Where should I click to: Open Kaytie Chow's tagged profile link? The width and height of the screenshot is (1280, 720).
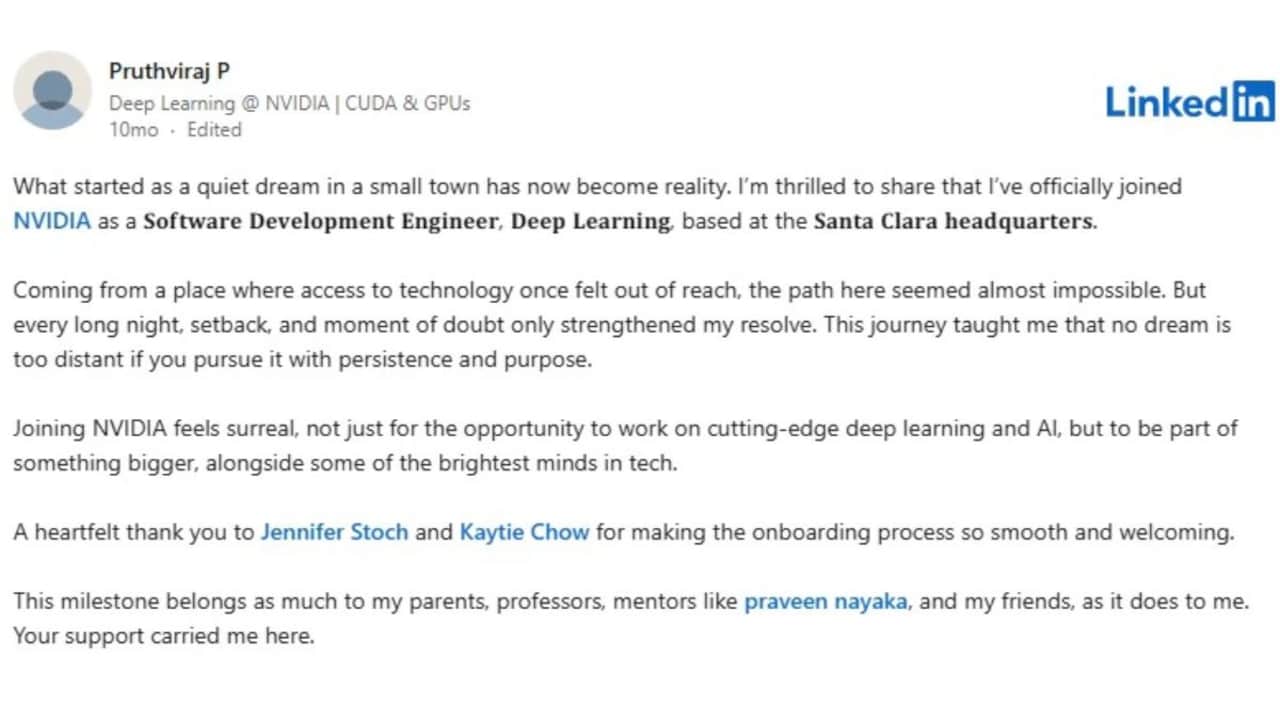click(524, 532)
